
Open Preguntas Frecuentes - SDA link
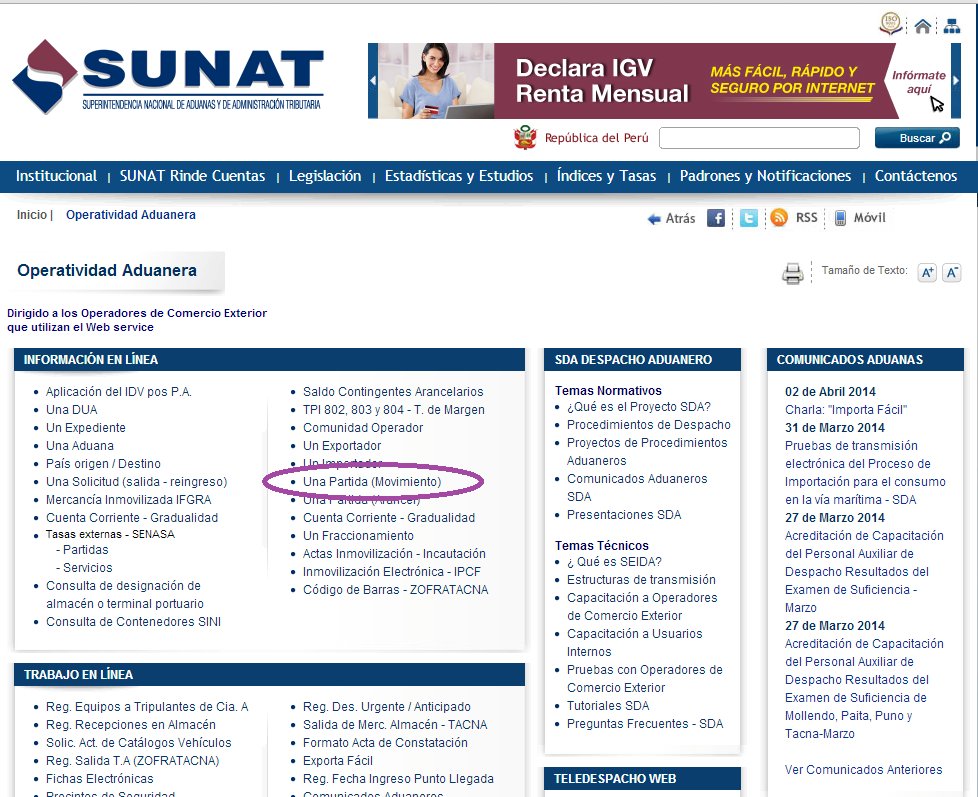645,723
